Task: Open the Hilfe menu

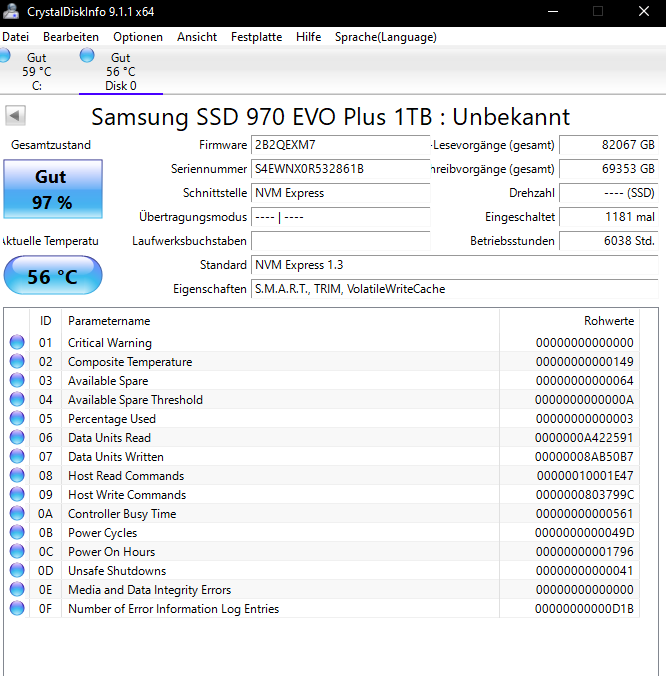Action: pos(308,37)
